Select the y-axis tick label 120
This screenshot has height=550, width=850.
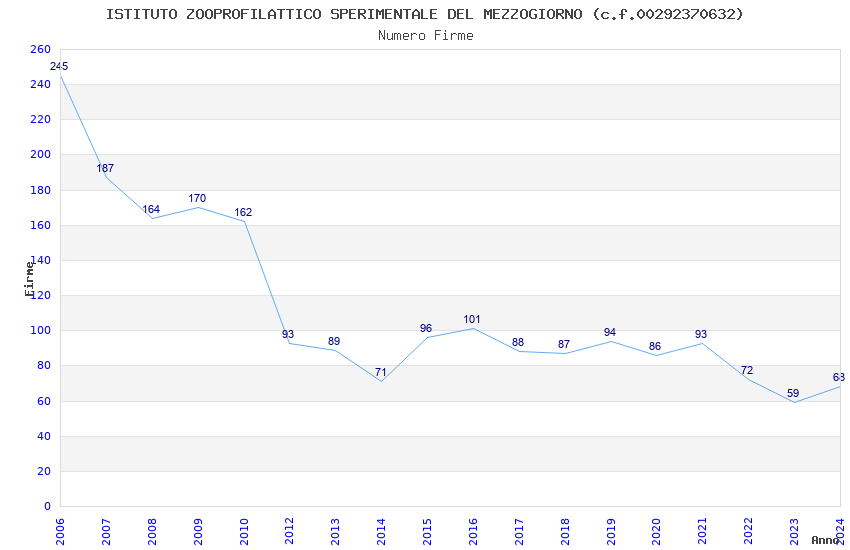(x=42, y=295)
